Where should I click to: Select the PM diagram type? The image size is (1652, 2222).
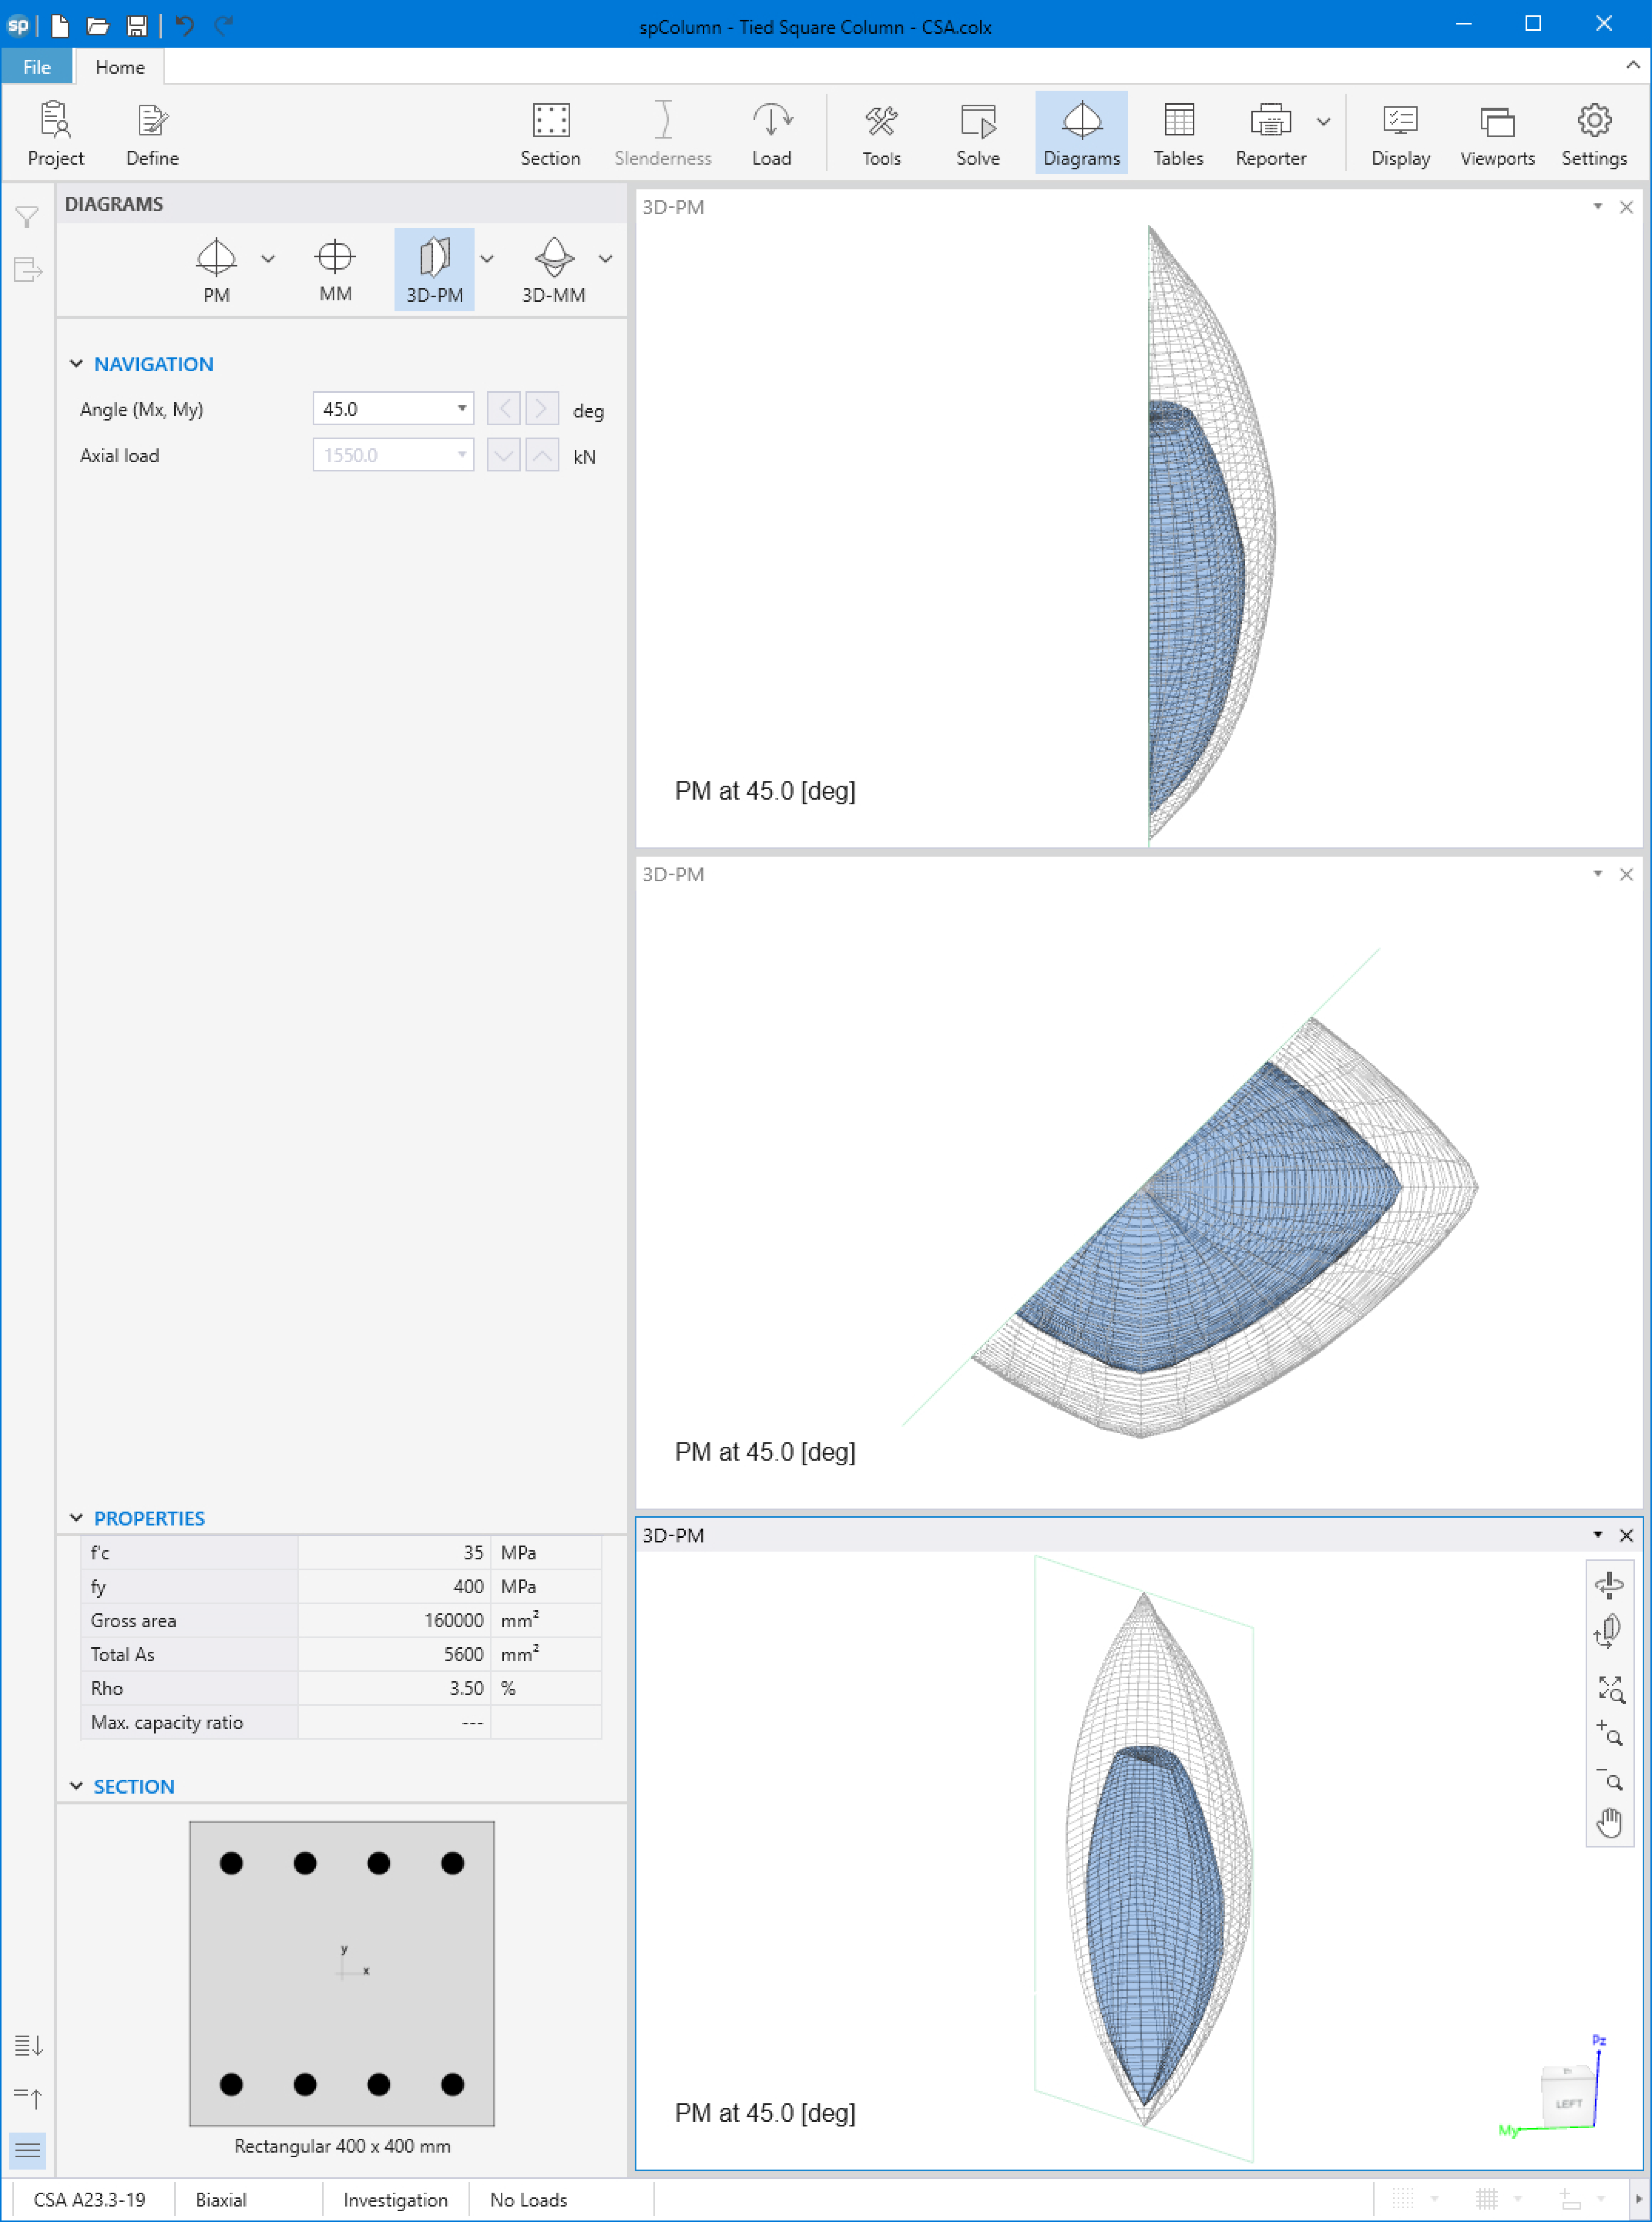[216, 270]
